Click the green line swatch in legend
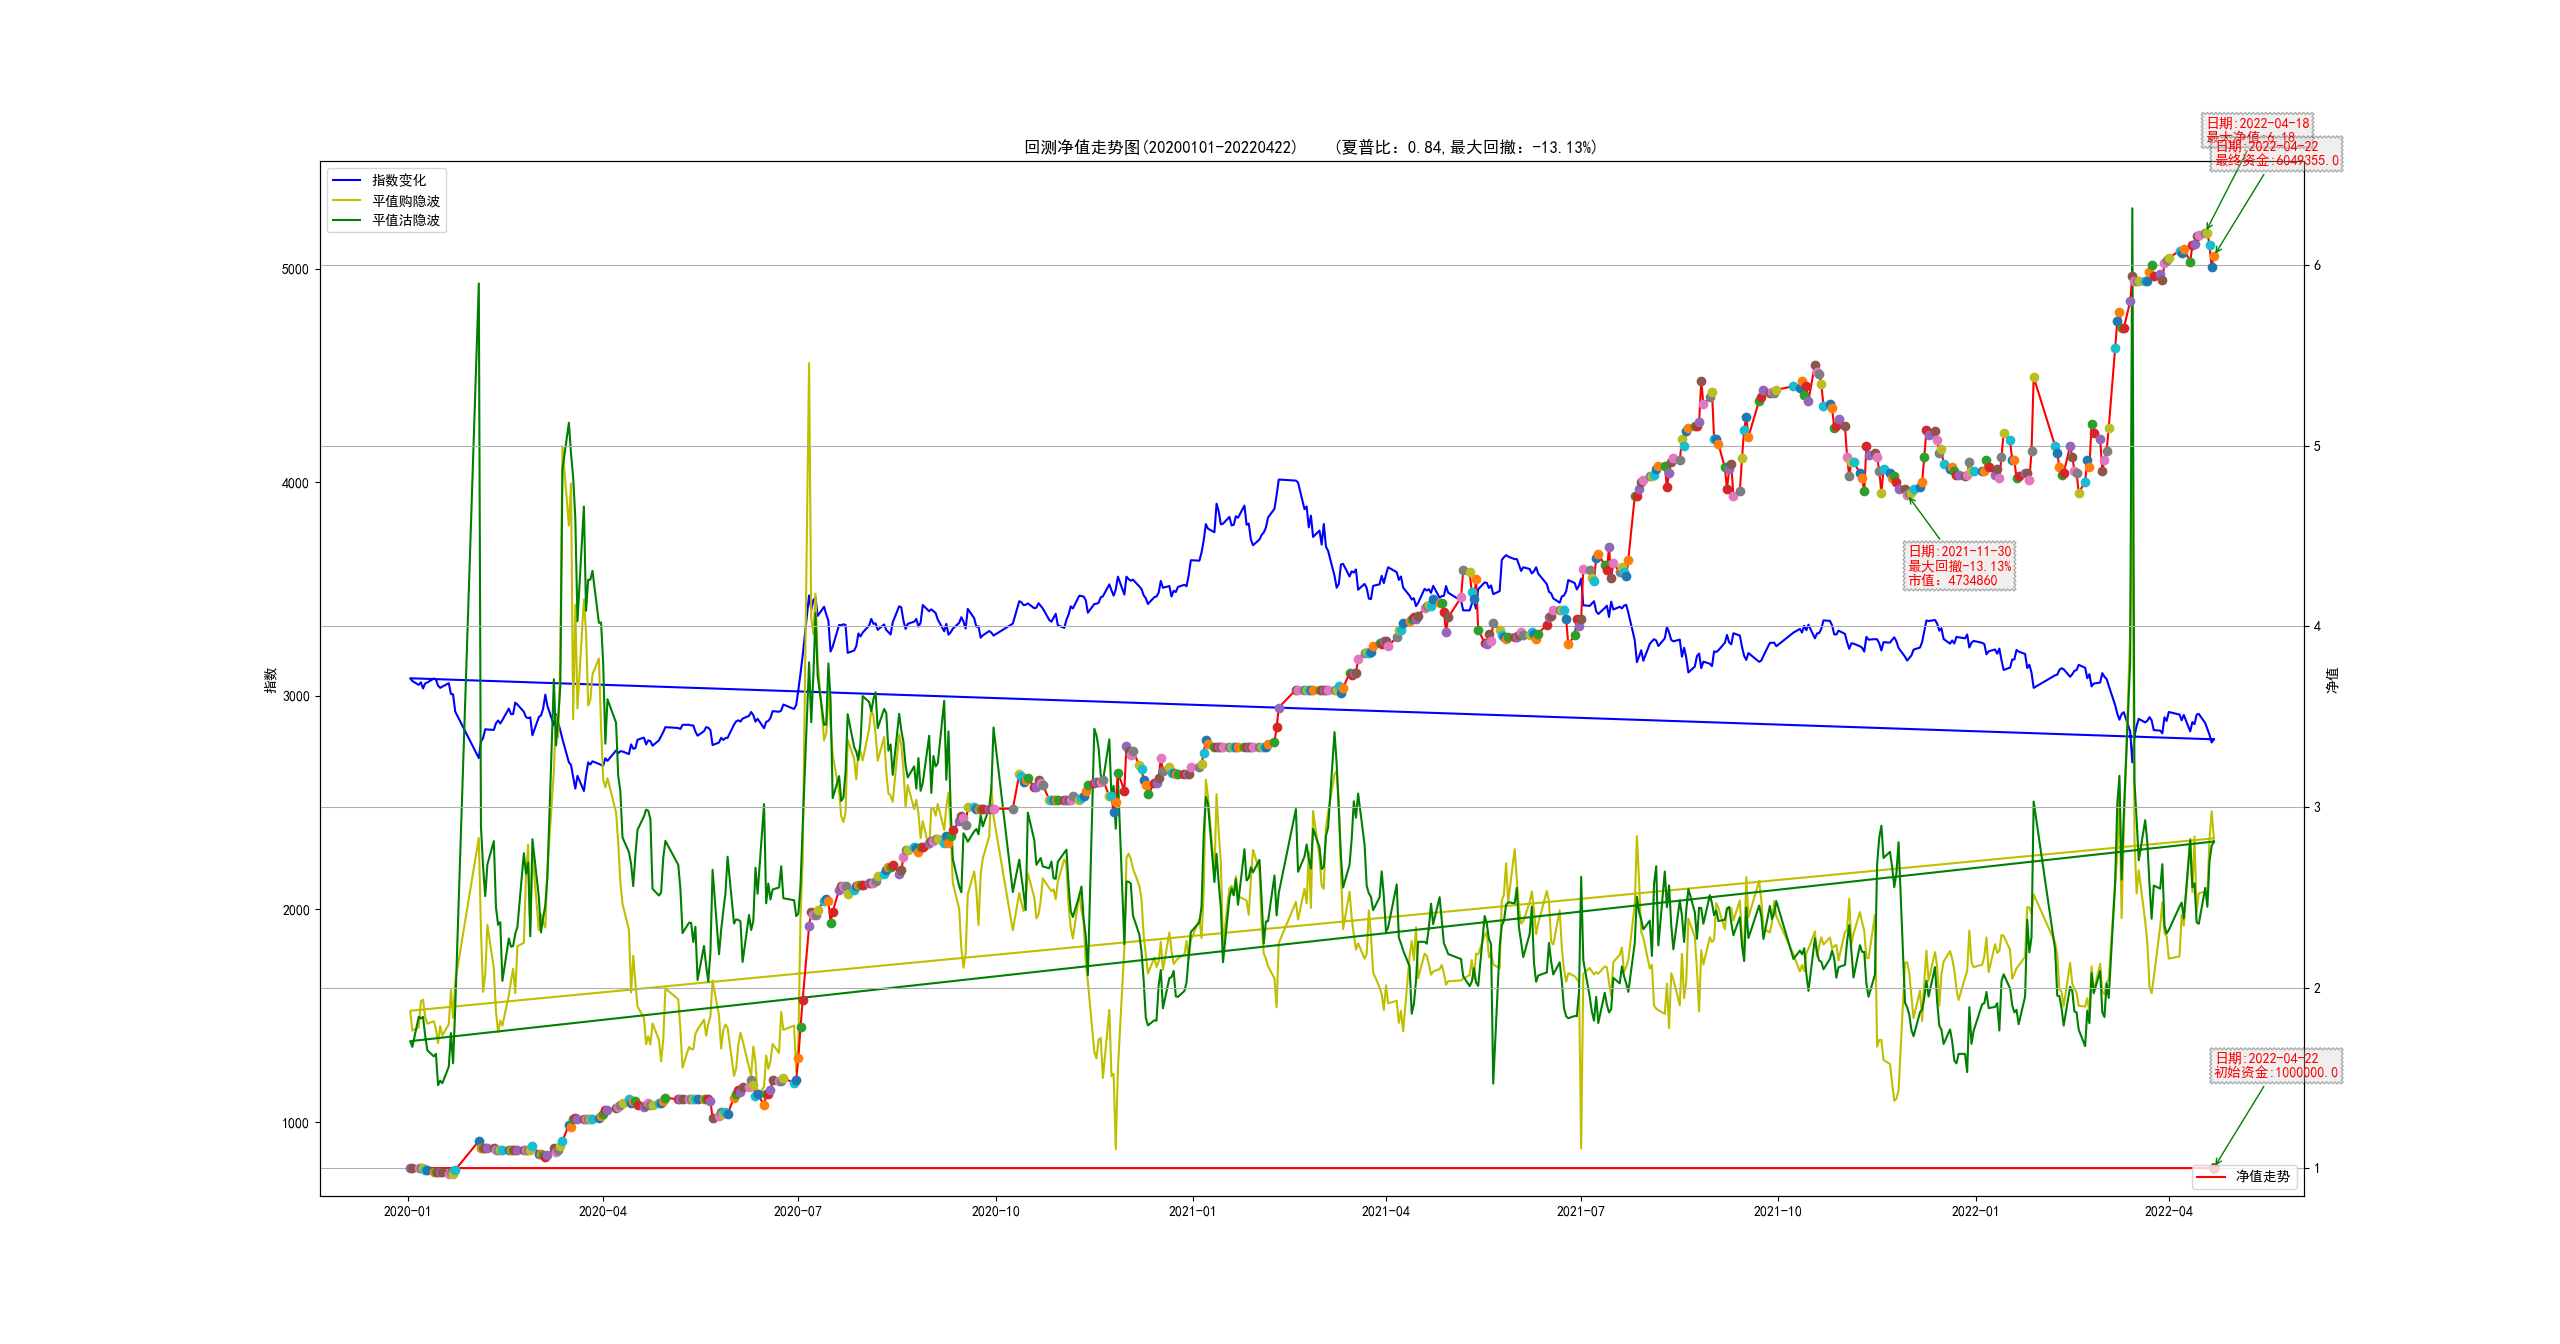This screenshot has height=1344, width=2560. click(346, 220)
